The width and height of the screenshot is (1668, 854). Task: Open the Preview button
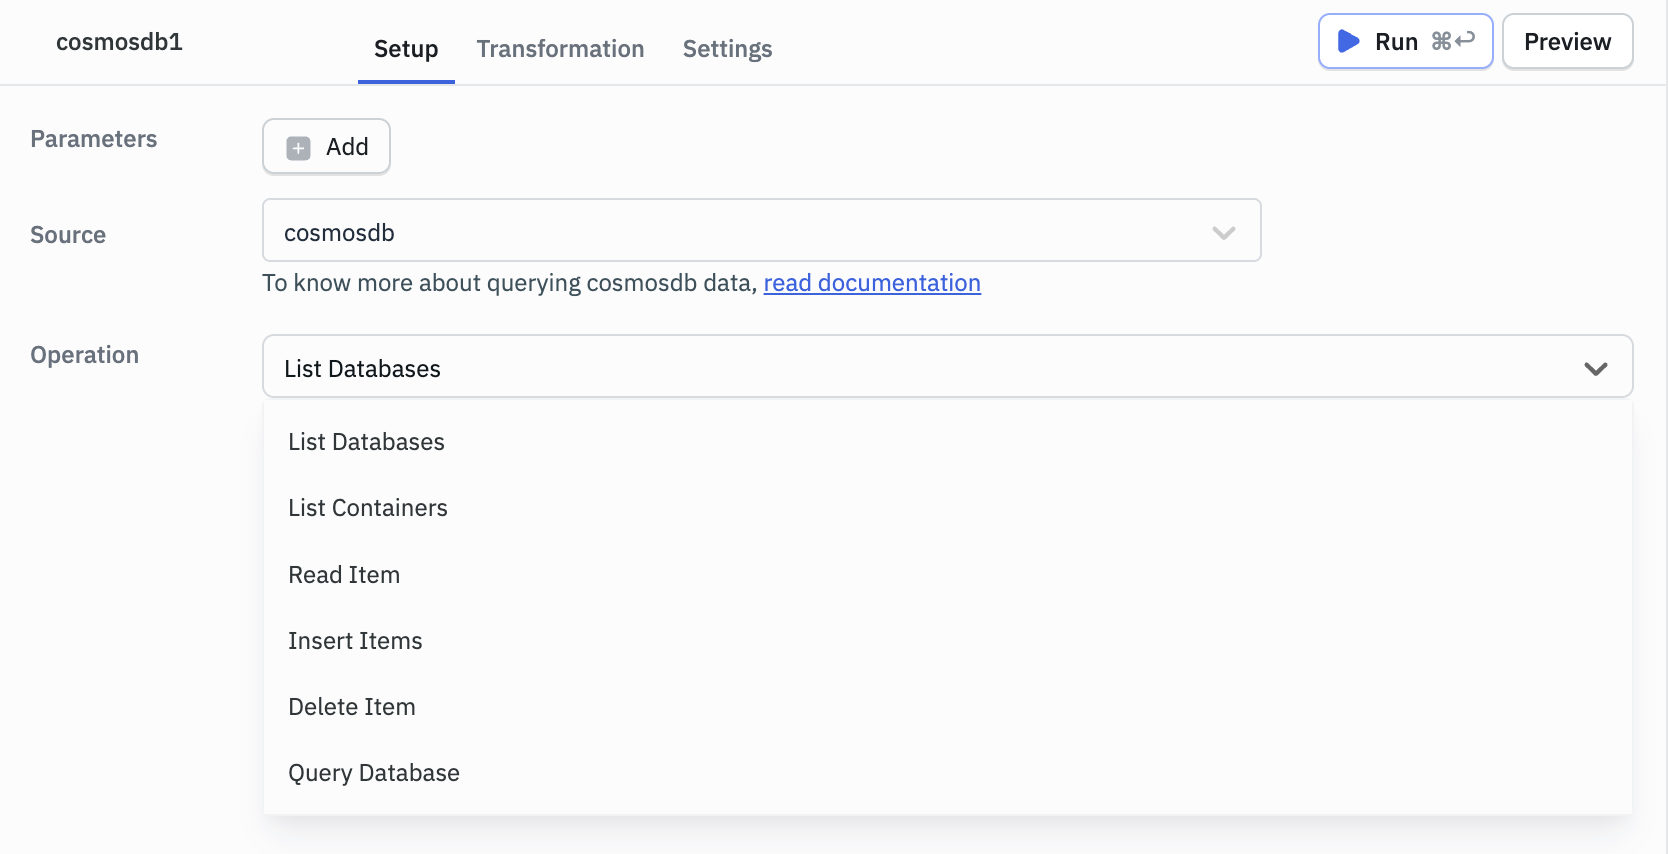pos(1566,42)
